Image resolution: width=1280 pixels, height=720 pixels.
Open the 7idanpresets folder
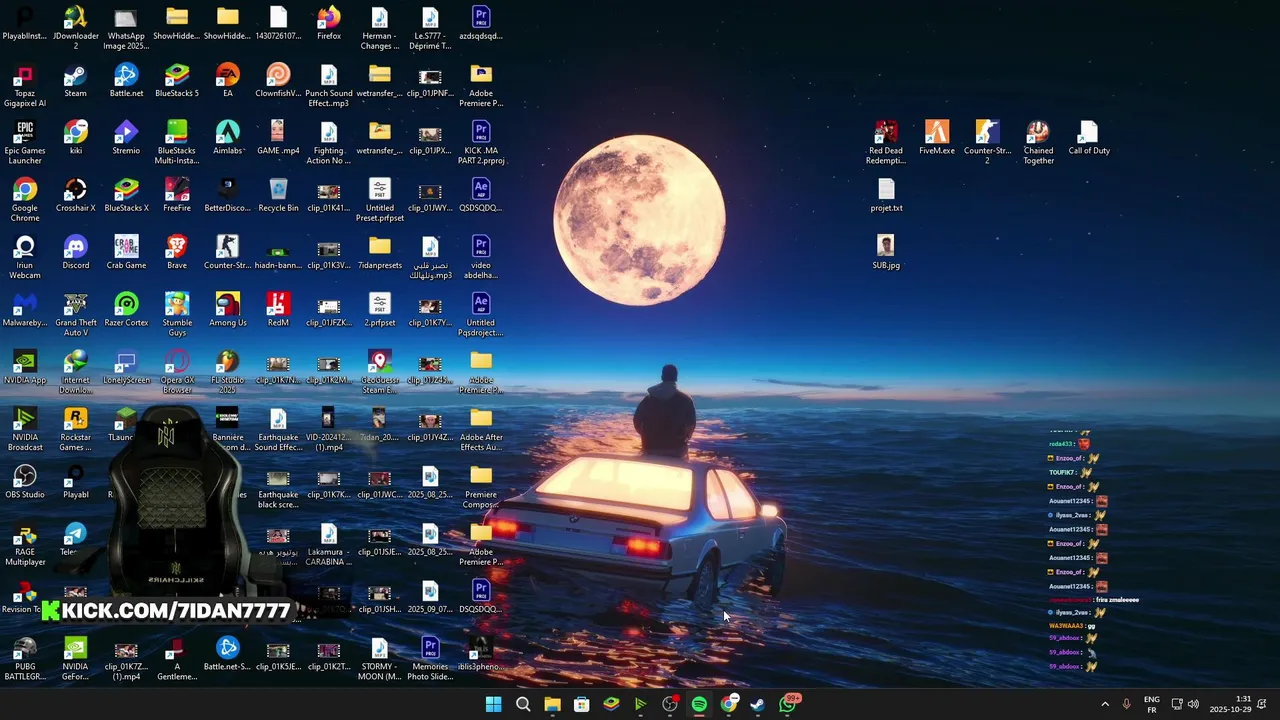pyautogui.click(x=380, y=253)
